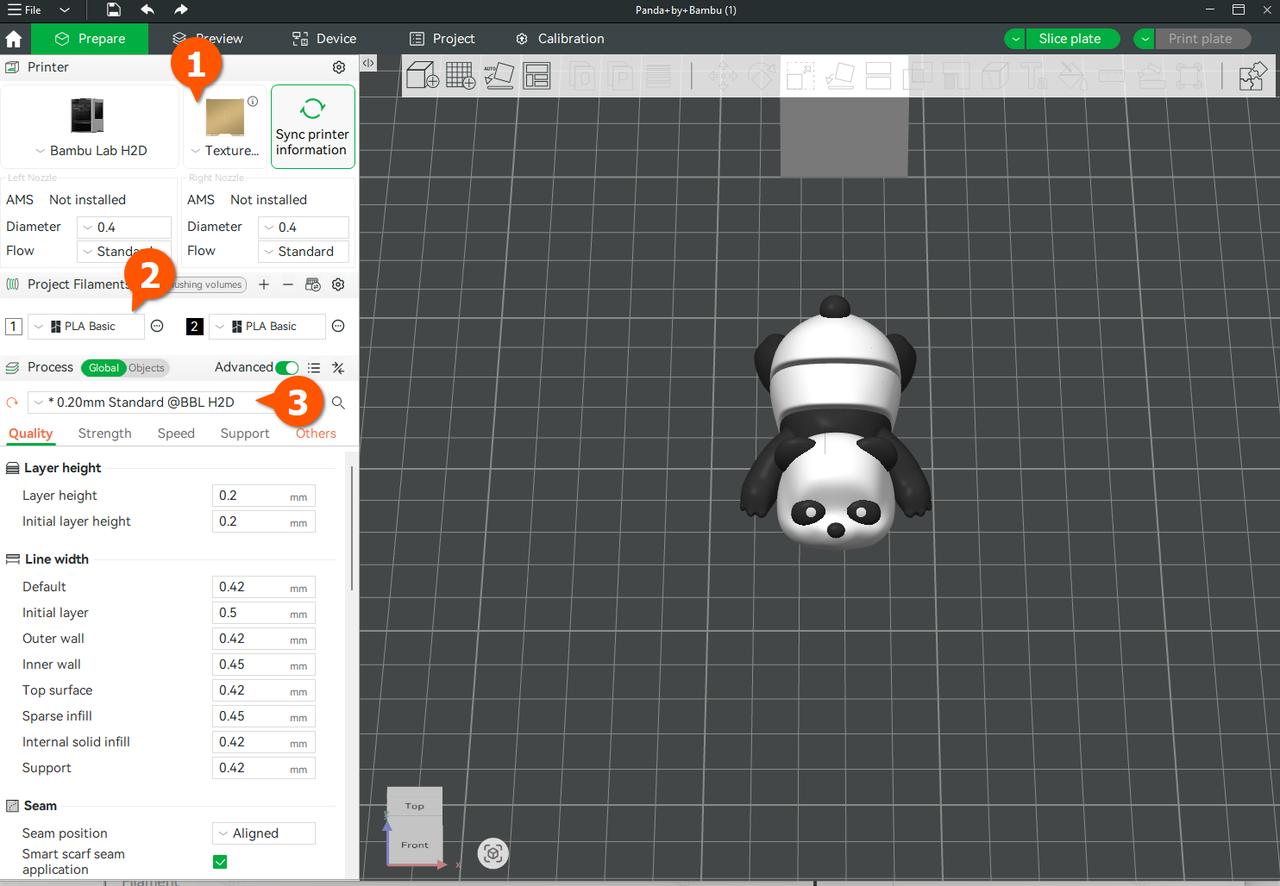Open the Seam position Aligned dropdown

tap(264, 833)
